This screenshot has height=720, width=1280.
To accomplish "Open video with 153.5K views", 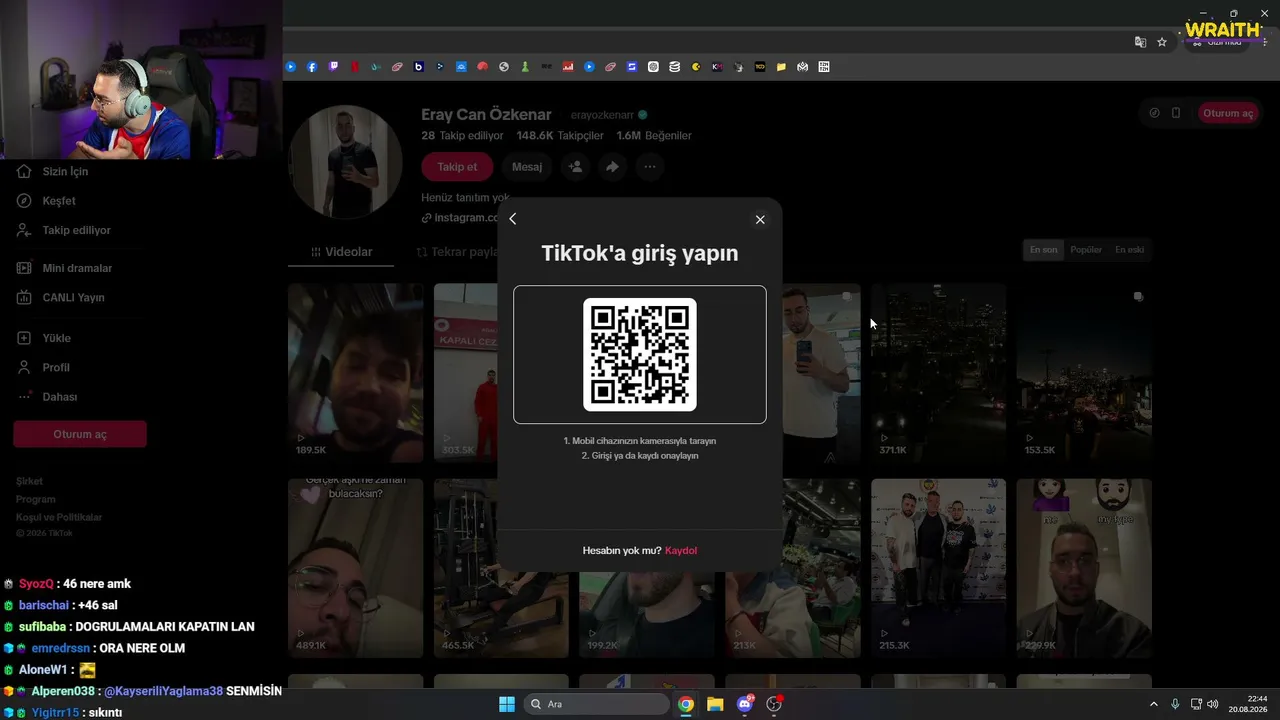I will pyautogui.click(x=1084, y=372).
